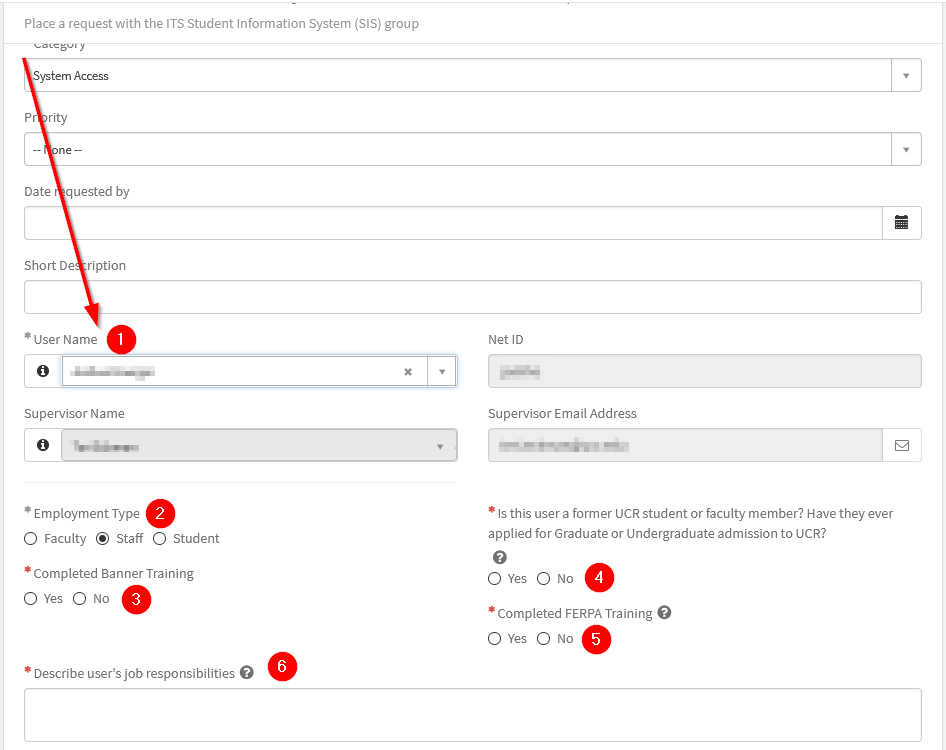Click the envelope icon by Supervisor Email
Screen dimensions: 946x750
coord(901,445)
